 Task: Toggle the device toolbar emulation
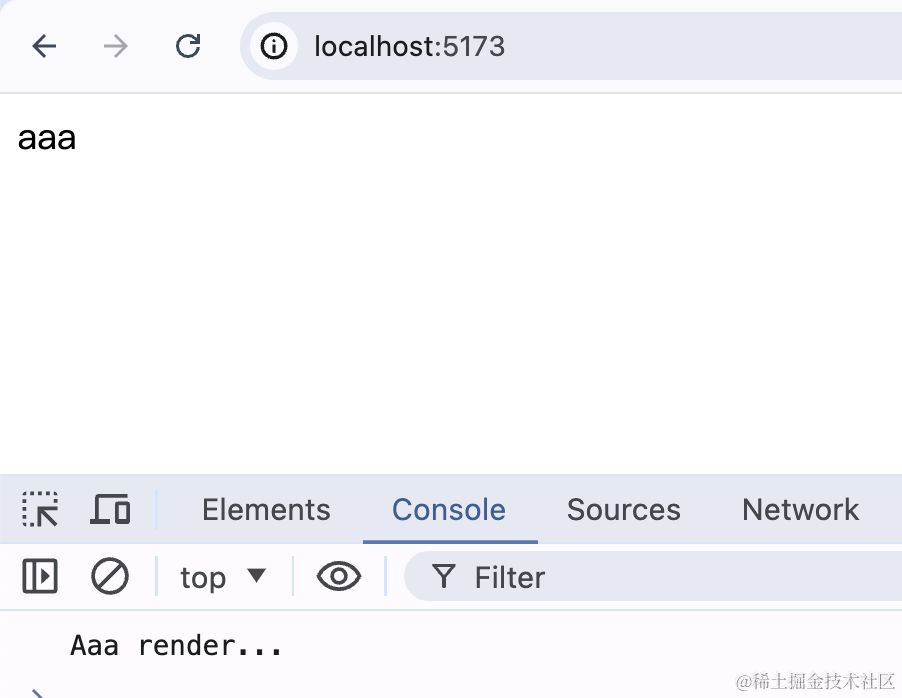(110, 509)
